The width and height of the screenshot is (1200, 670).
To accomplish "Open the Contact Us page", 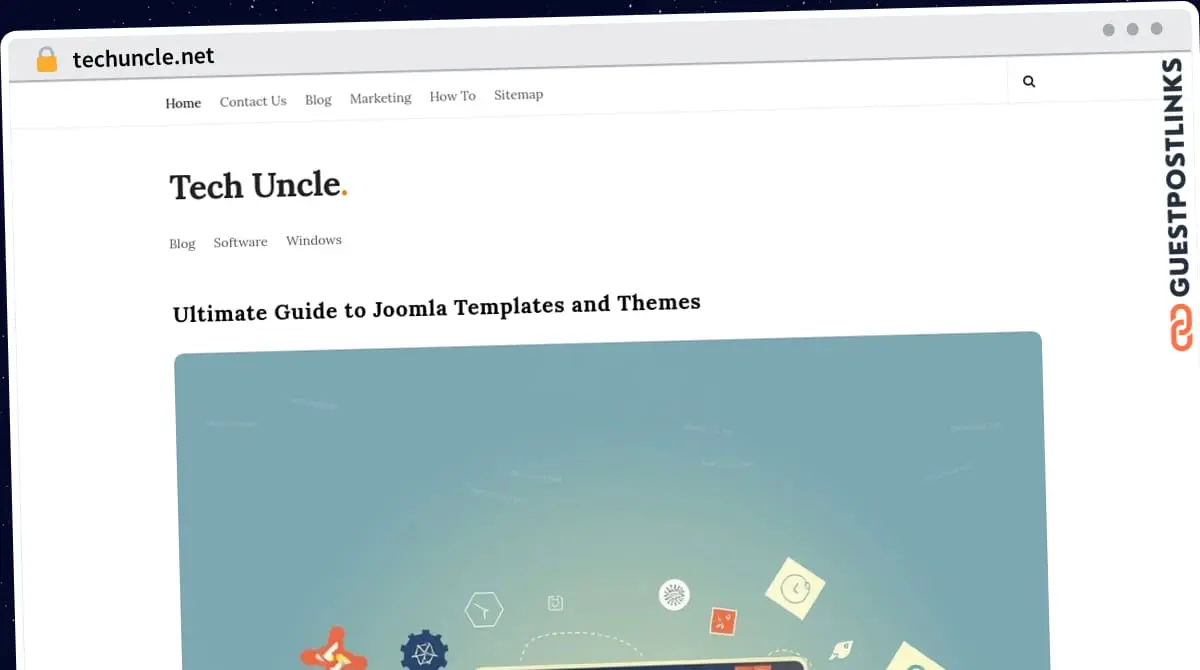I will pos(253,101).
